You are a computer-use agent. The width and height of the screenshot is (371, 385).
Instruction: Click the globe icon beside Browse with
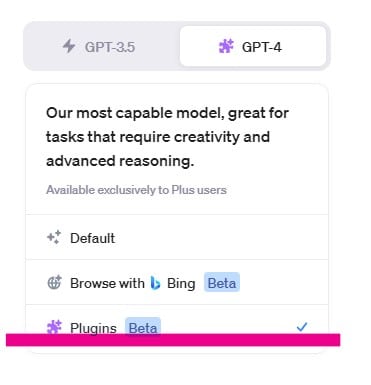54,282
